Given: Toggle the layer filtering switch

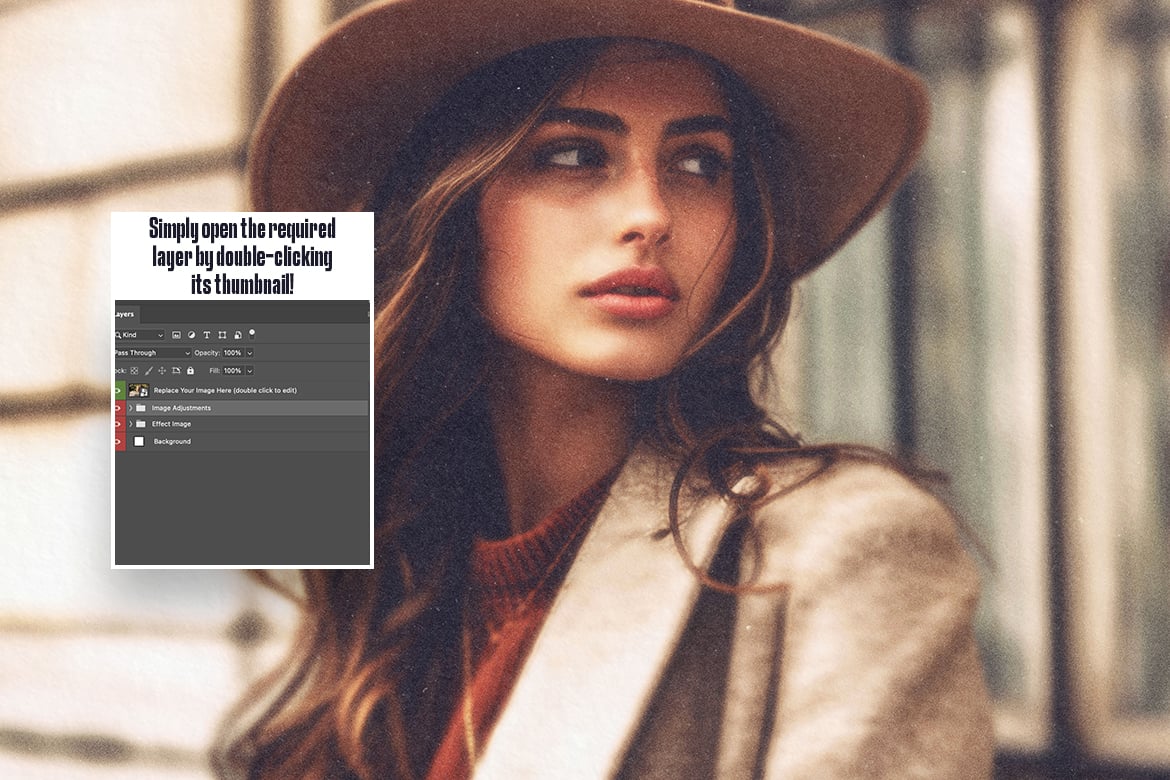Looking at the screenshot, I should coord(252,334).
